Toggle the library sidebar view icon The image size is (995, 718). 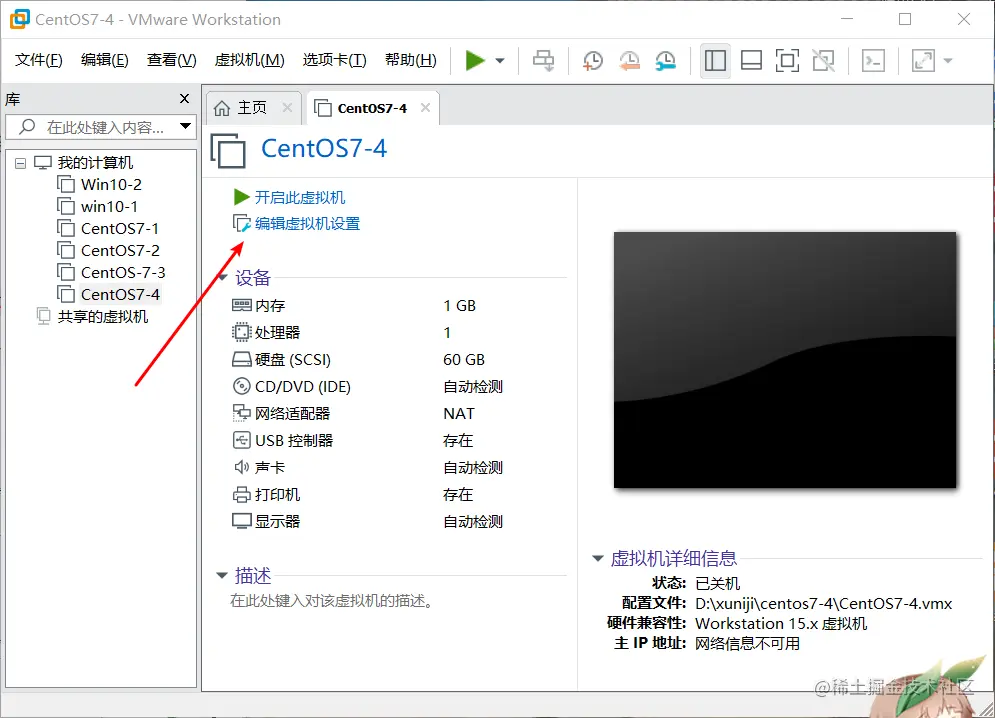coord(715,61)
